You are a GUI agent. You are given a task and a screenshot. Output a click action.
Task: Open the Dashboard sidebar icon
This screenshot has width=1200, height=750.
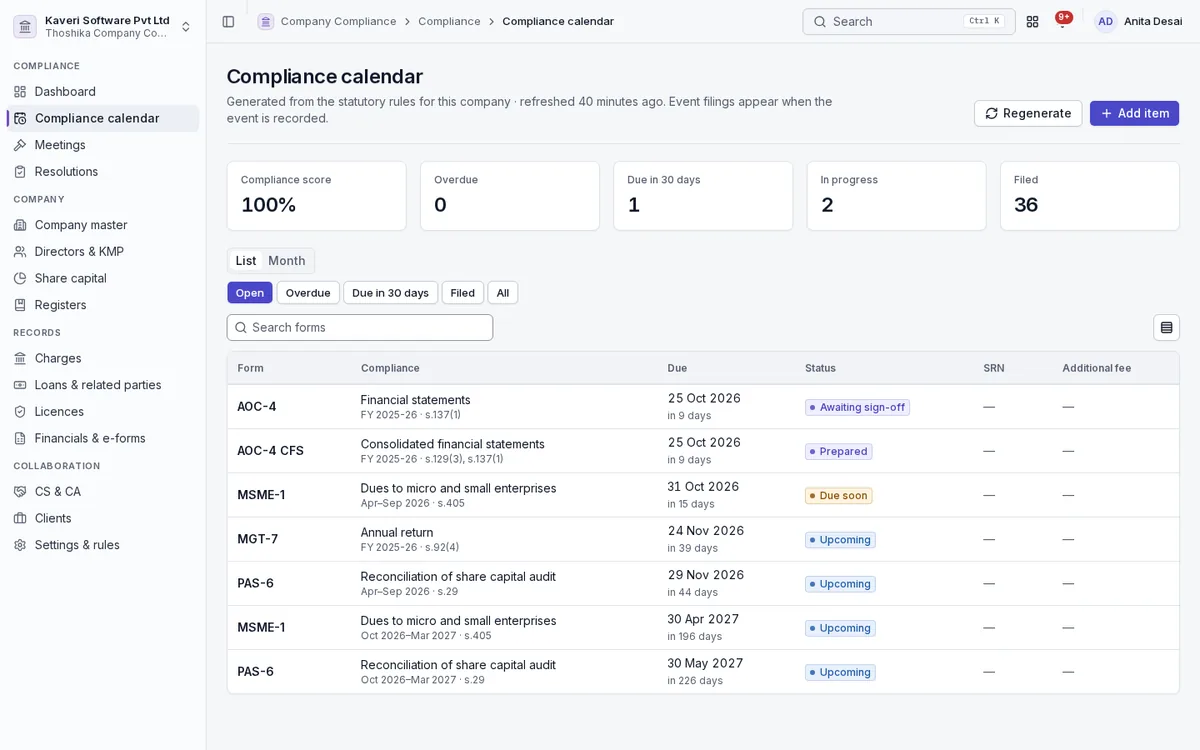(20, 92)
